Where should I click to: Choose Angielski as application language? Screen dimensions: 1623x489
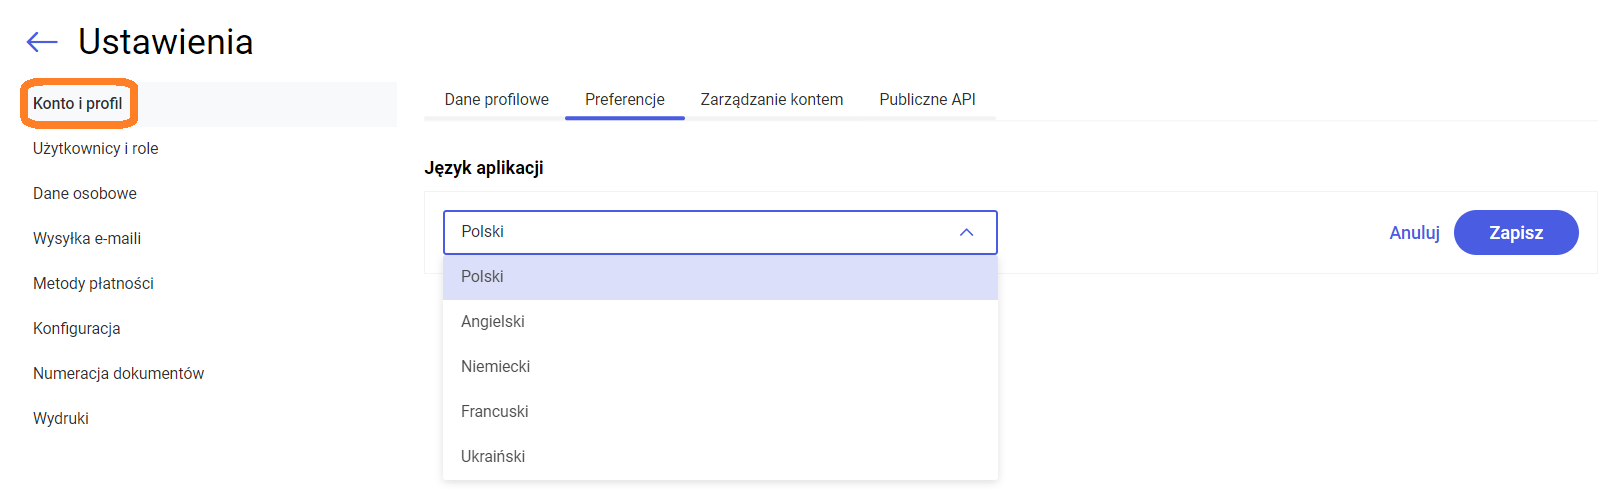click(x=493, y=322)
